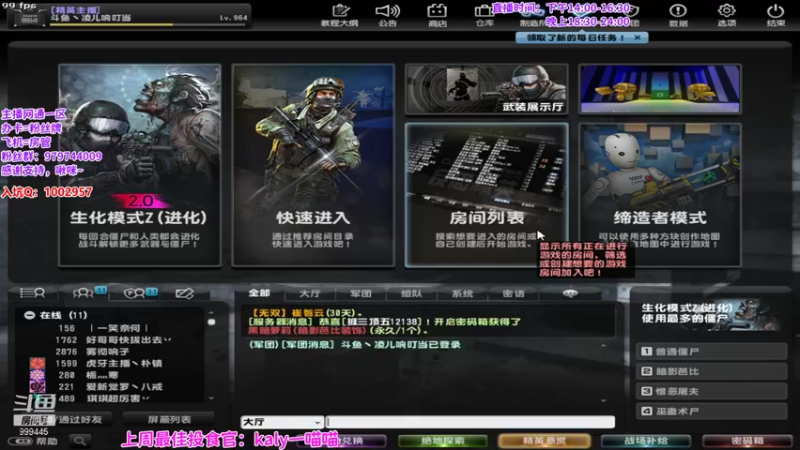Click friends list scrollbar thumb
Screen dimensions: 800x450
pos(211,322)
